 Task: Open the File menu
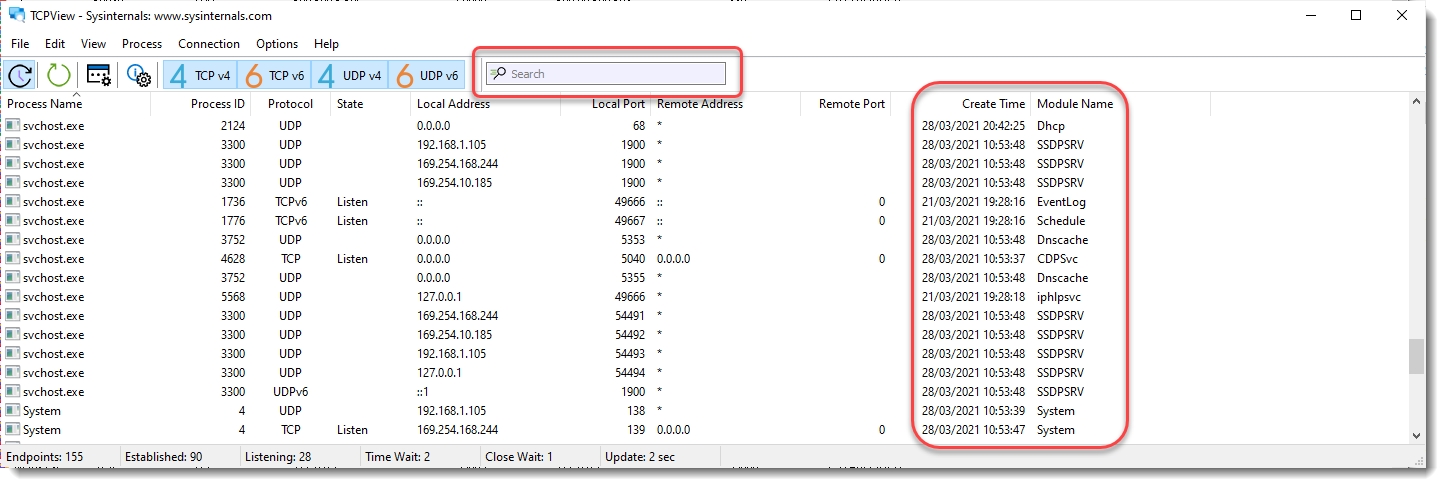tap(20, 44)
